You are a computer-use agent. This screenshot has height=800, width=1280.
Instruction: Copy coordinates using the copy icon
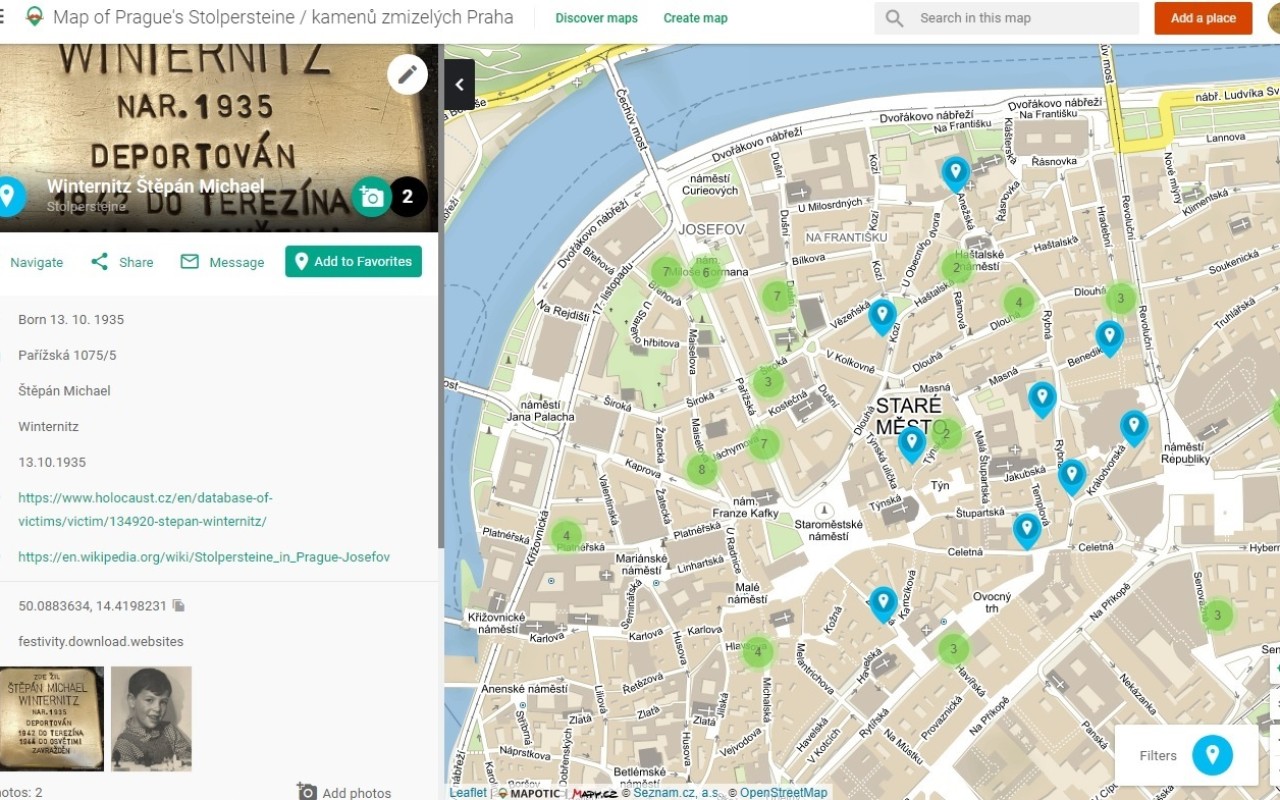[x=178, y=606]
